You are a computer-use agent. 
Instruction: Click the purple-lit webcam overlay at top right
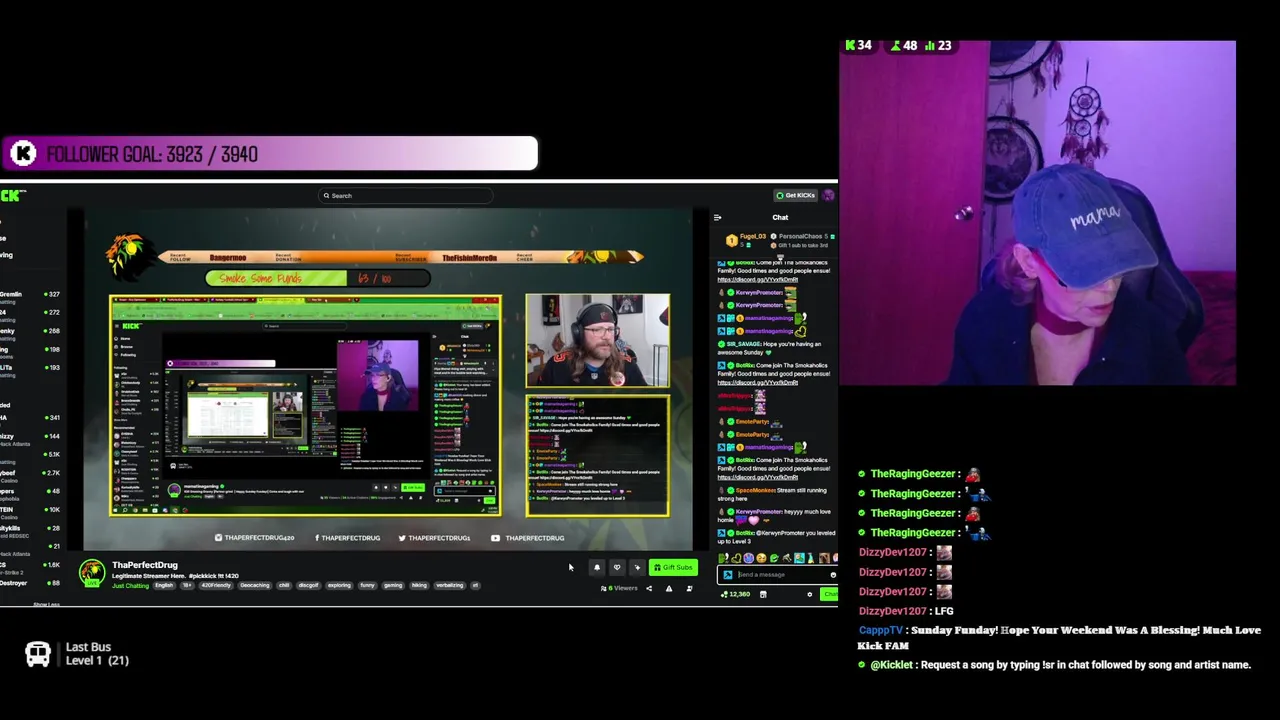(x=1038, y=213)
